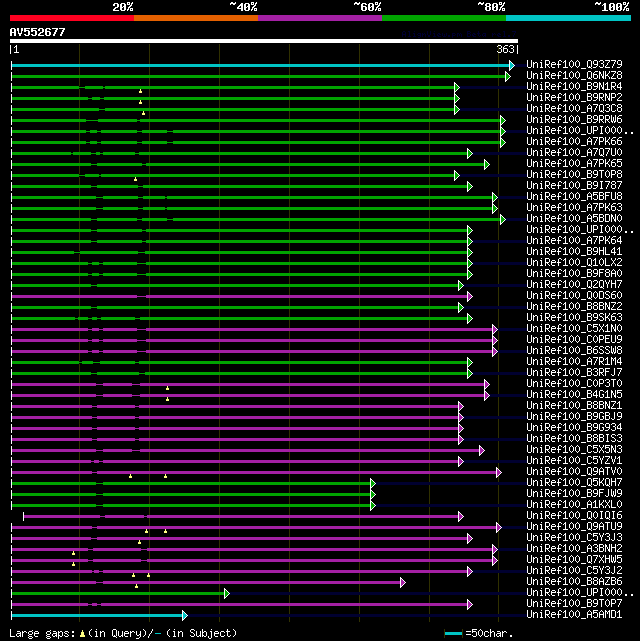Click the yellow gap marker under the B9RNP2 row
The width and height of the screenshot is (640, 641).
coord(140,102)
